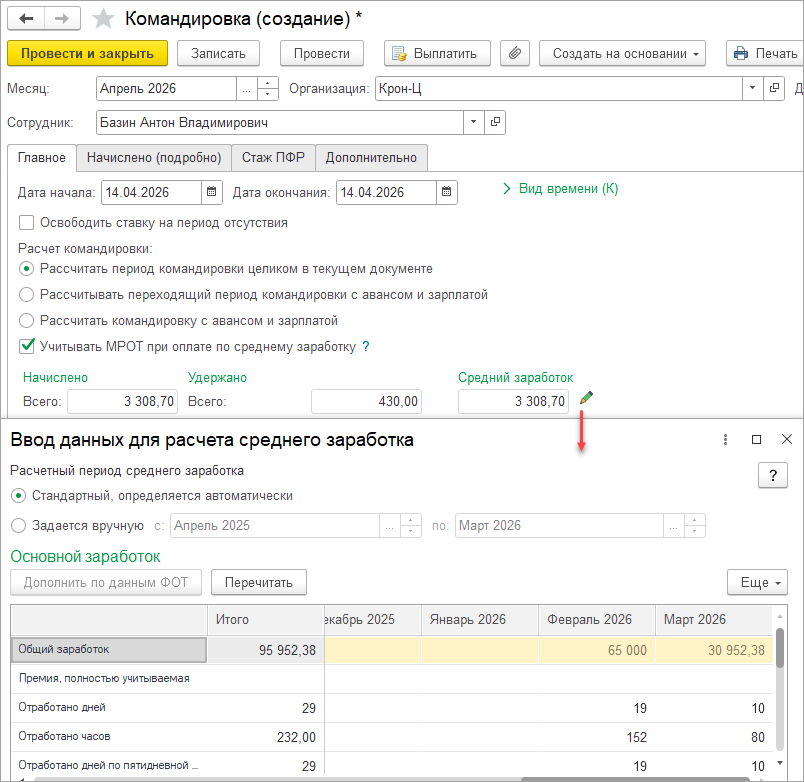
Task: Click the vertical scrollbar in earnings table
Action: click(x=780, y=687)
